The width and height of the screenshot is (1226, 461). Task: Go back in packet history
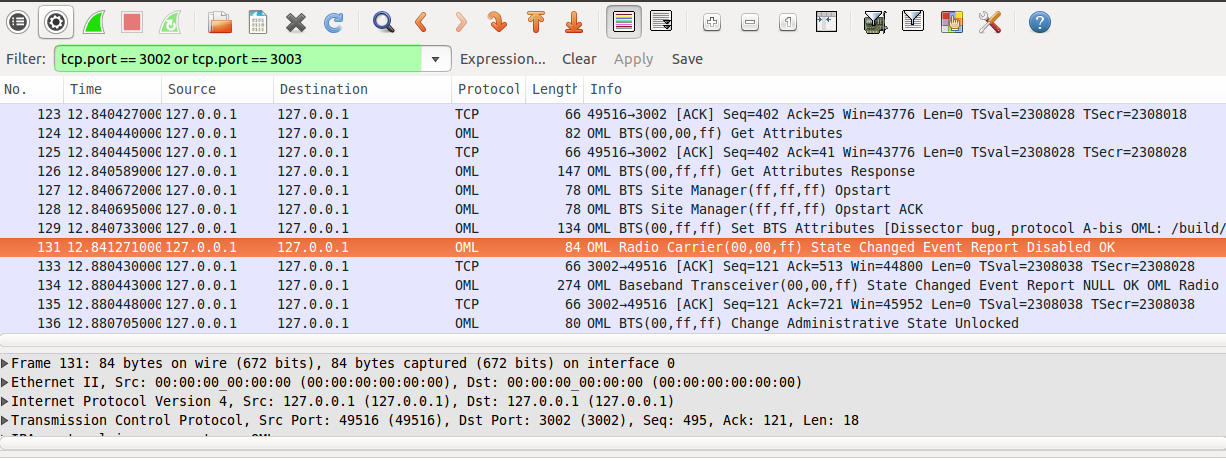click(x=421, y=21)
